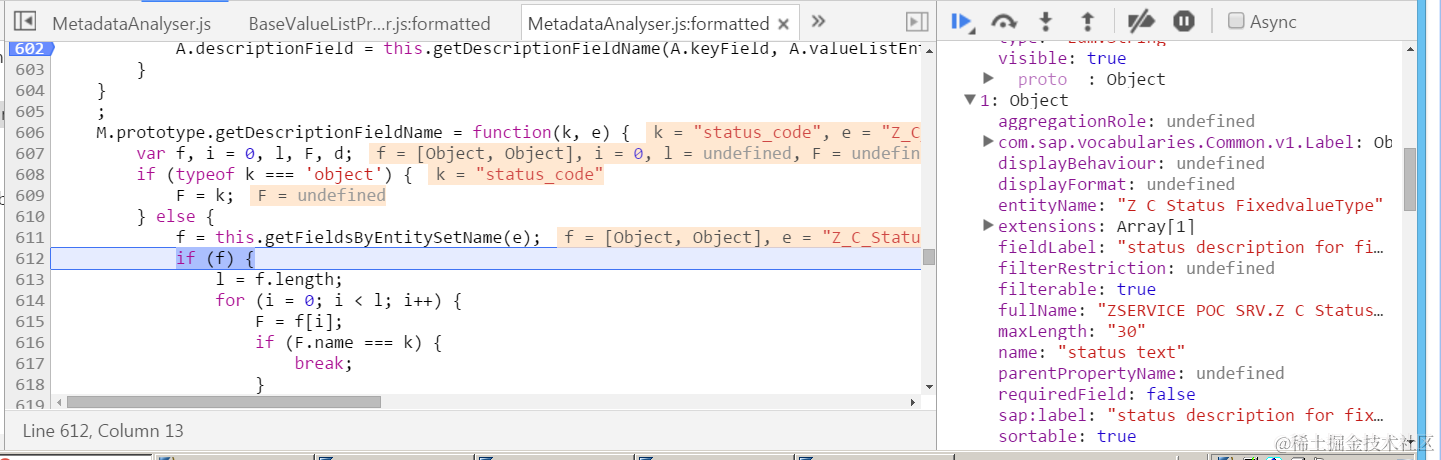The image size is (1441, 460).
Task: Close the MetadataAnalyser.js:formatted tab
Action: (x=783, y=24)
